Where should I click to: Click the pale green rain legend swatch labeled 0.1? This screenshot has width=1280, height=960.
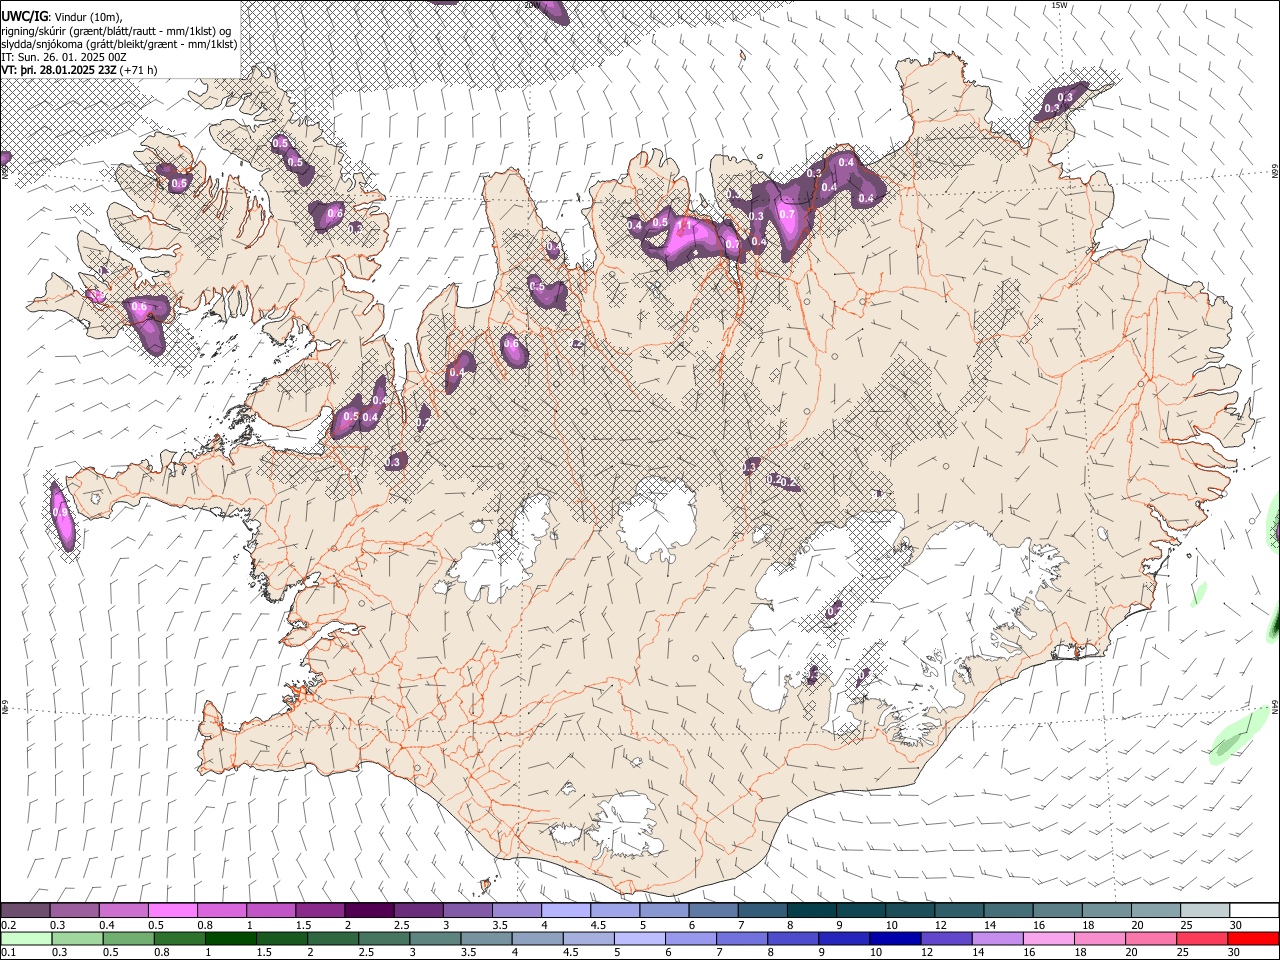tap(26, 938)
